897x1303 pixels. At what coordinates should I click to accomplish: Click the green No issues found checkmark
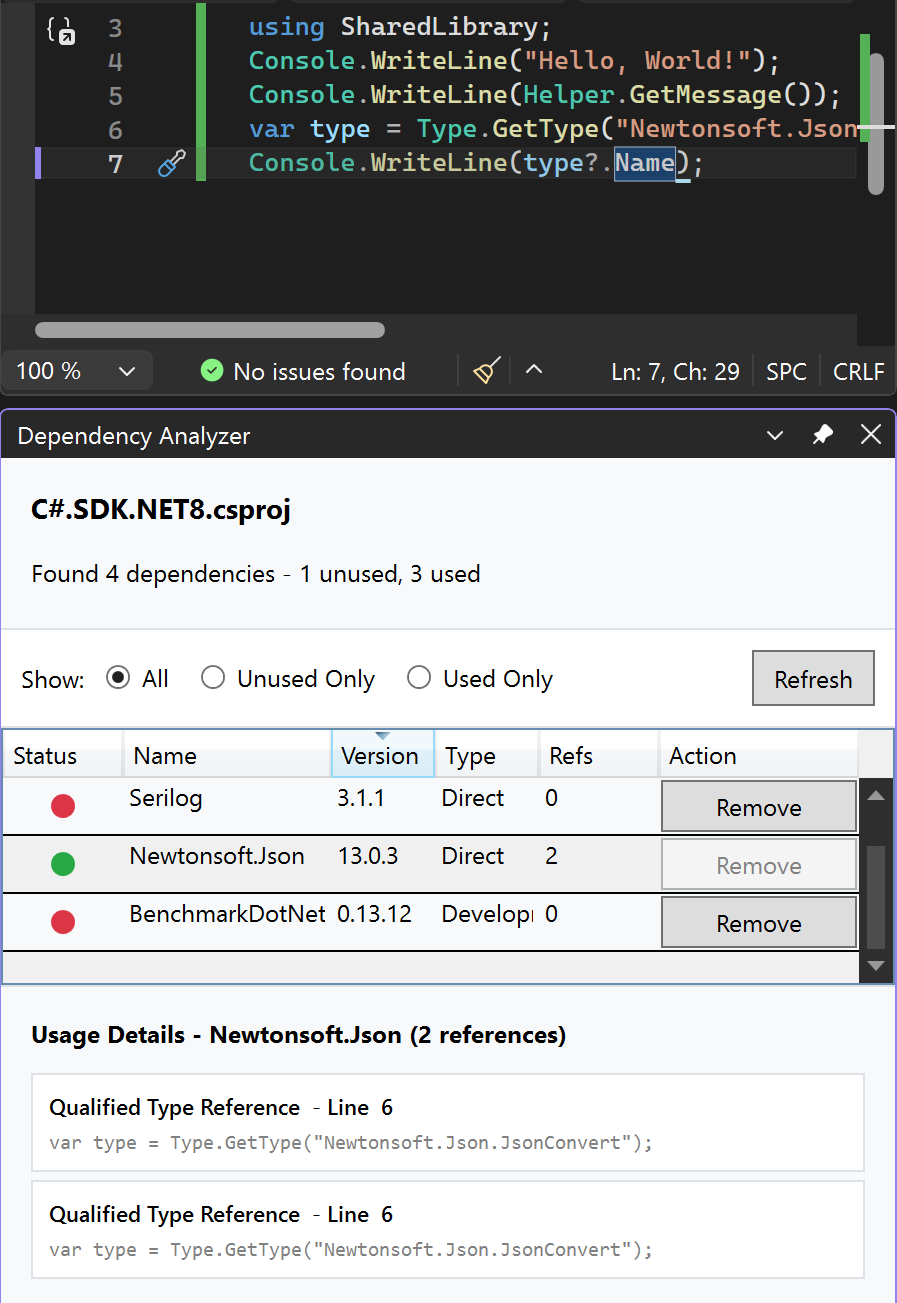click(x=211, y=371)
